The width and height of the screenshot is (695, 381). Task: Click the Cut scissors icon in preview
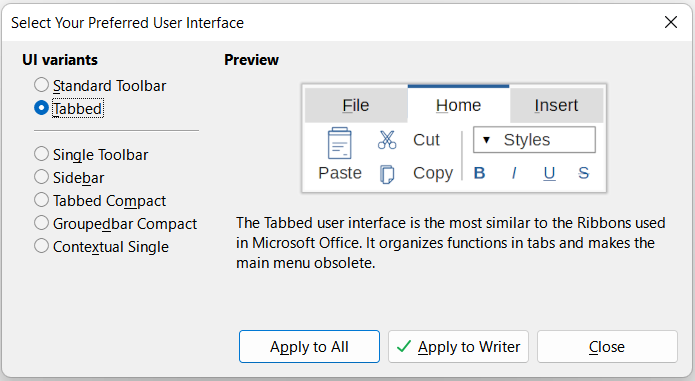coord(387,140)
